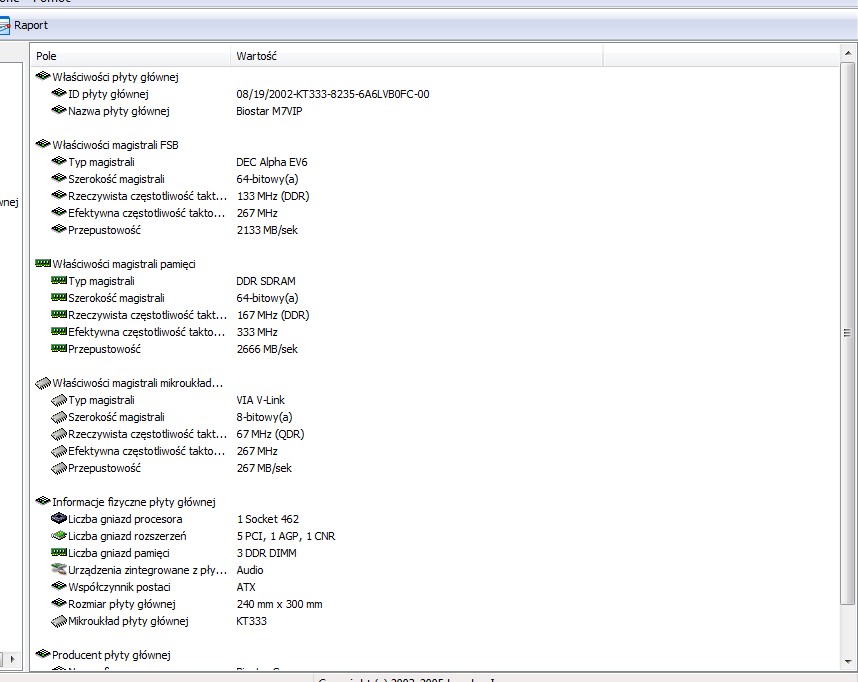The width and height of the screenshot is (858, 682).
Task: Select value 08/19/2002-KT333-8235-6A6LVB0FC-00
Action: (333, 94)
